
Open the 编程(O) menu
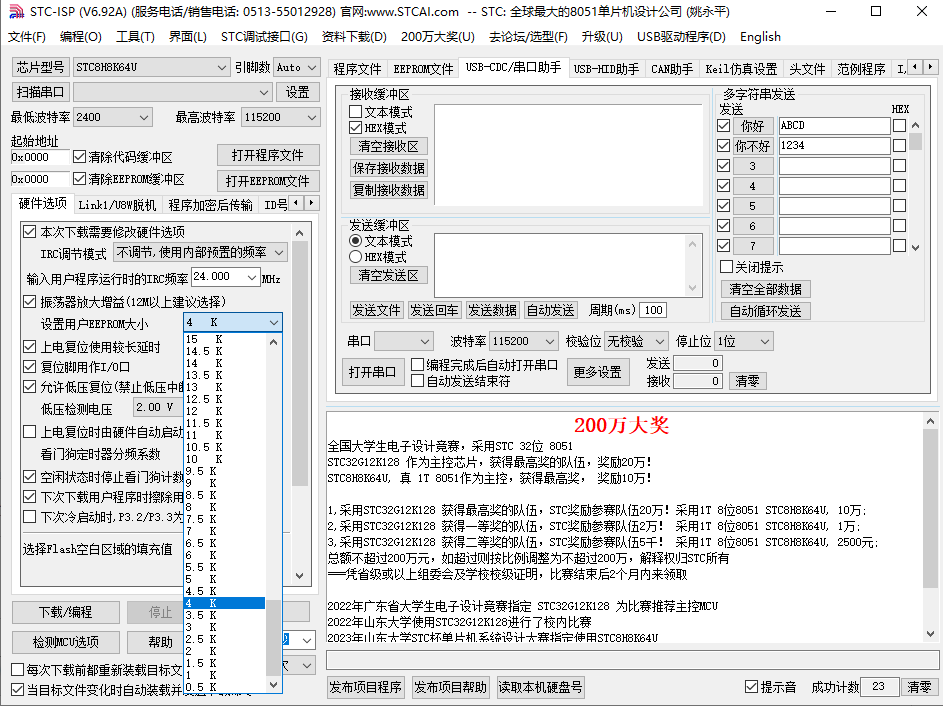(81, 37)
